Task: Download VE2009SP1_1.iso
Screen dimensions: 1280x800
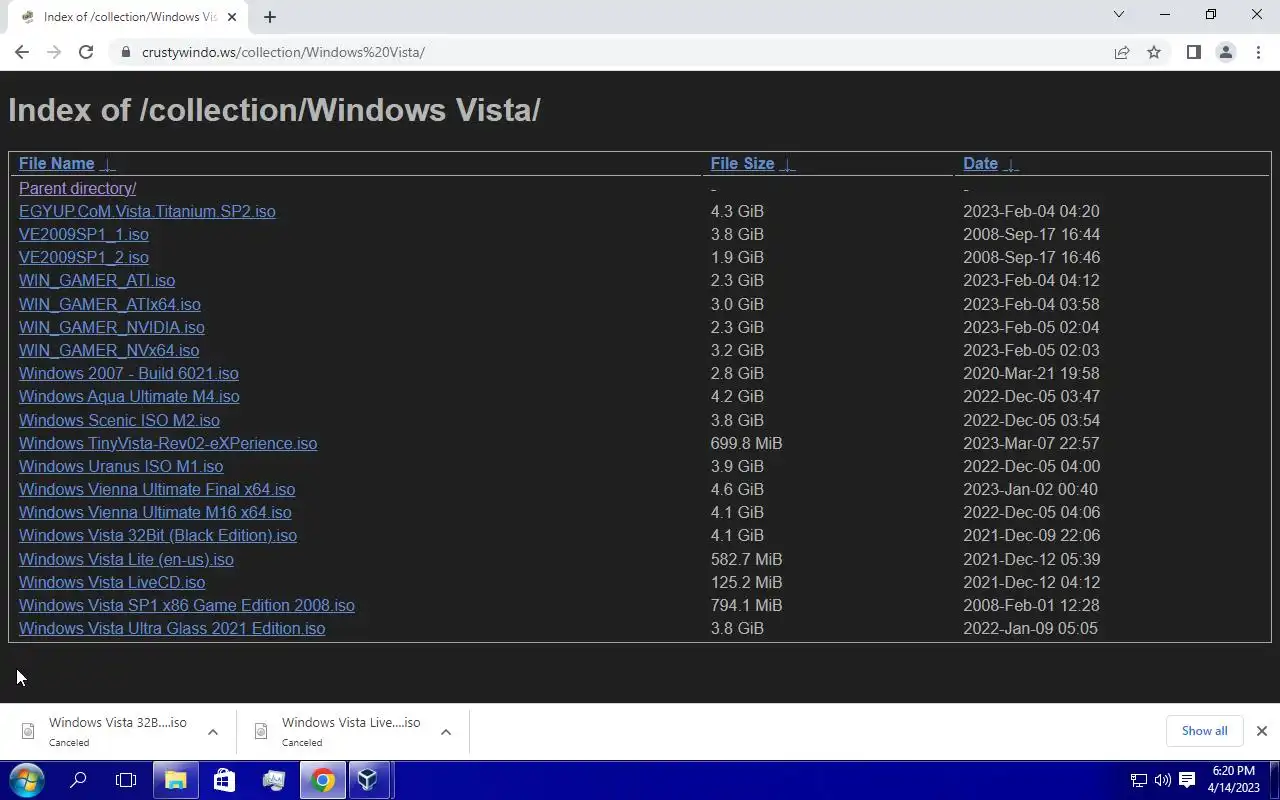Action: (x=83, y=234)
